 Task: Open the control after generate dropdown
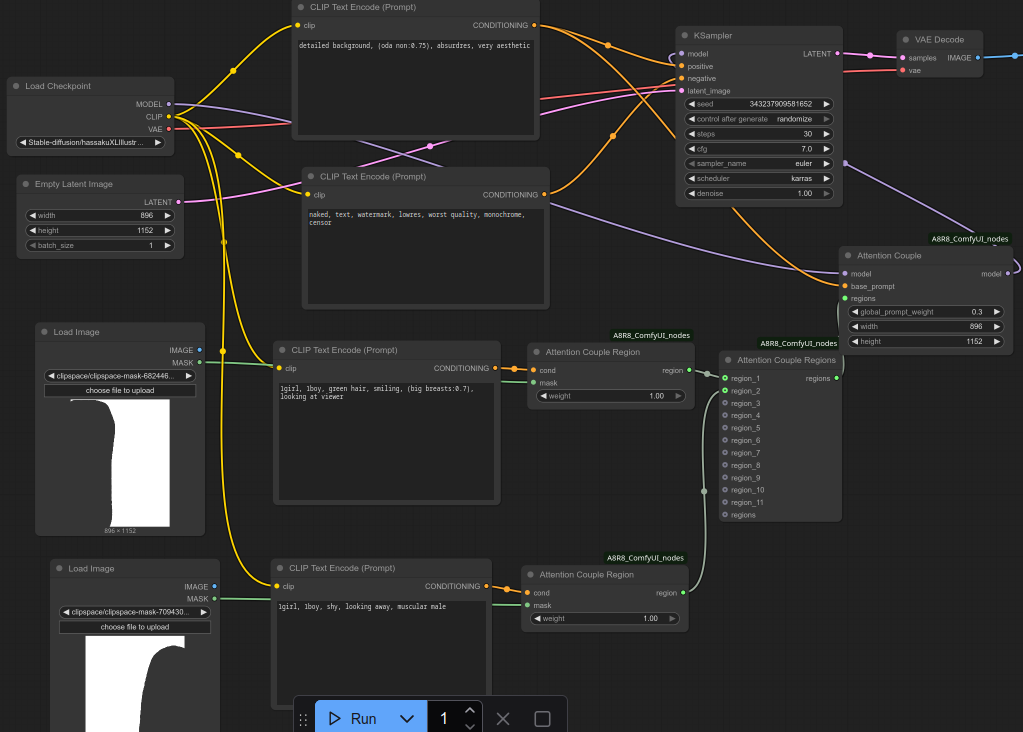[759, 119]
